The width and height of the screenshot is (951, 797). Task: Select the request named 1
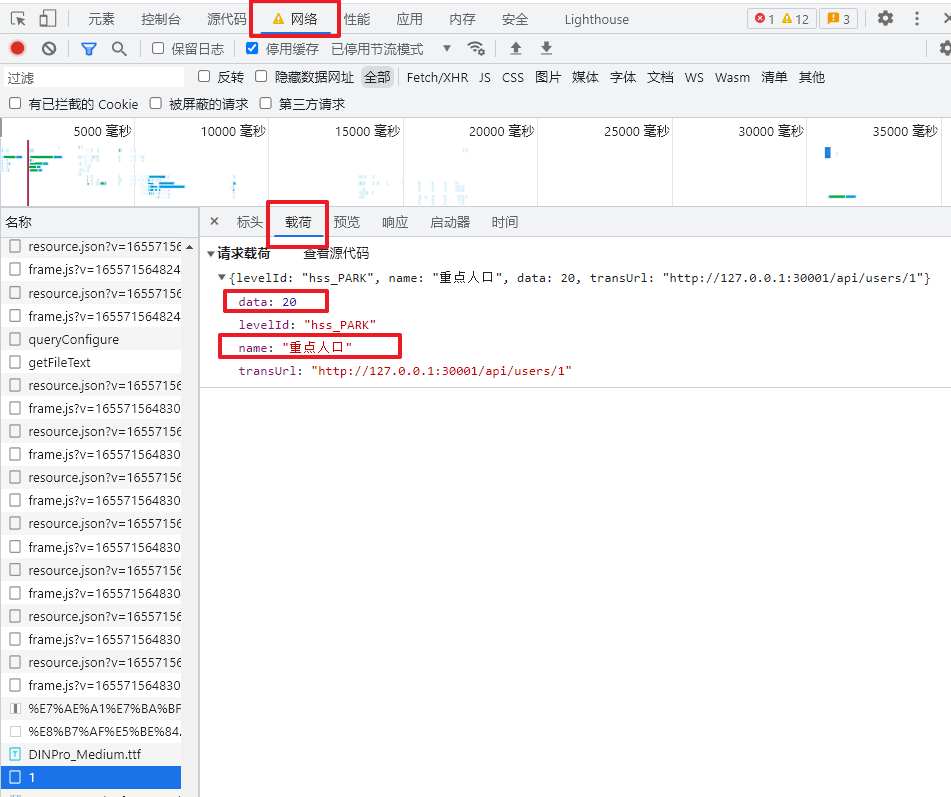click(91, 777)
